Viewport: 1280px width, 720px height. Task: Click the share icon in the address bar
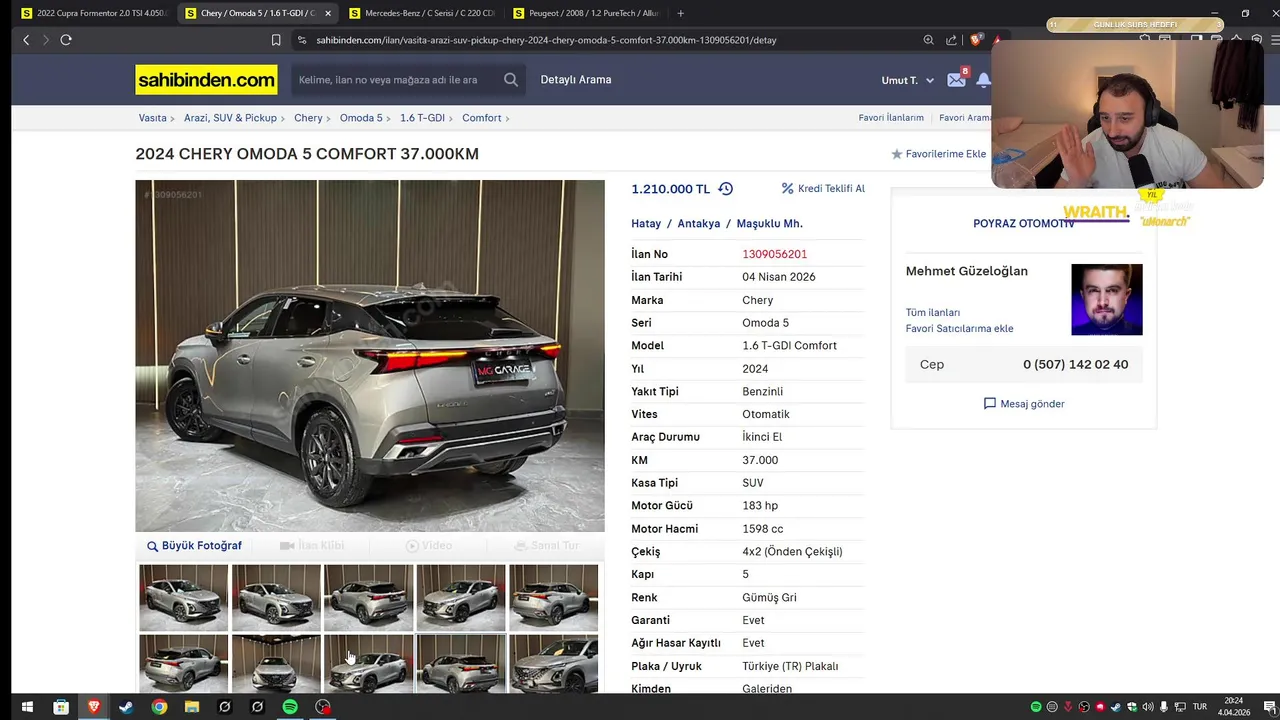click(x=952, y=40)
